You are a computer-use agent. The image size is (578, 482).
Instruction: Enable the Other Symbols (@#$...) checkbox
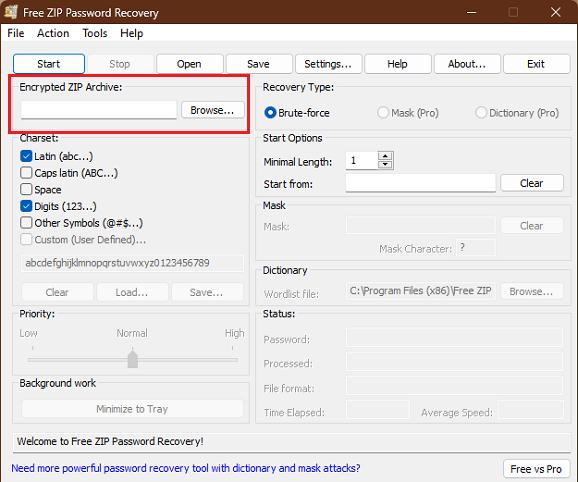(26, 223)
